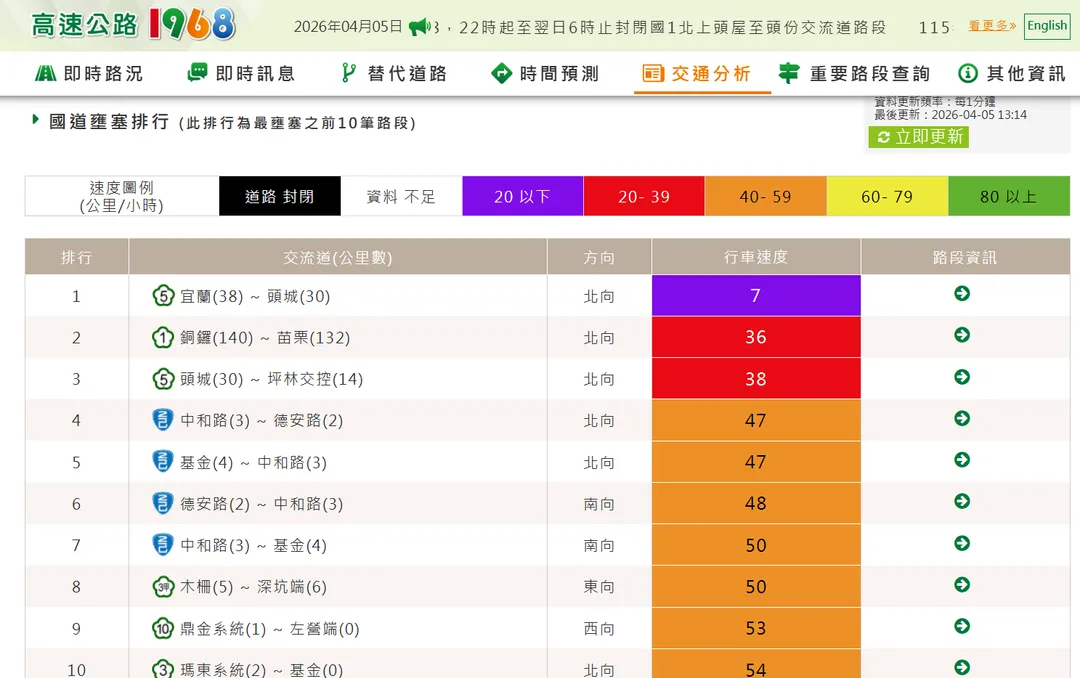This screenshot has width=1080, height=678.
Task: Click blue highway badge in 德安路(2)~中和路(3) row
Action: coord(163,503)
